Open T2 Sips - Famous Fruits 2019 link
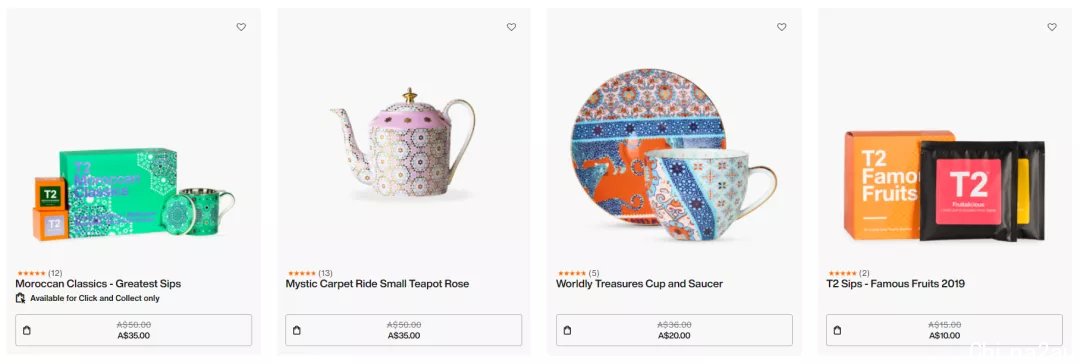The width and height of the screenshot is (1080, 364). [x=895, y=283]
